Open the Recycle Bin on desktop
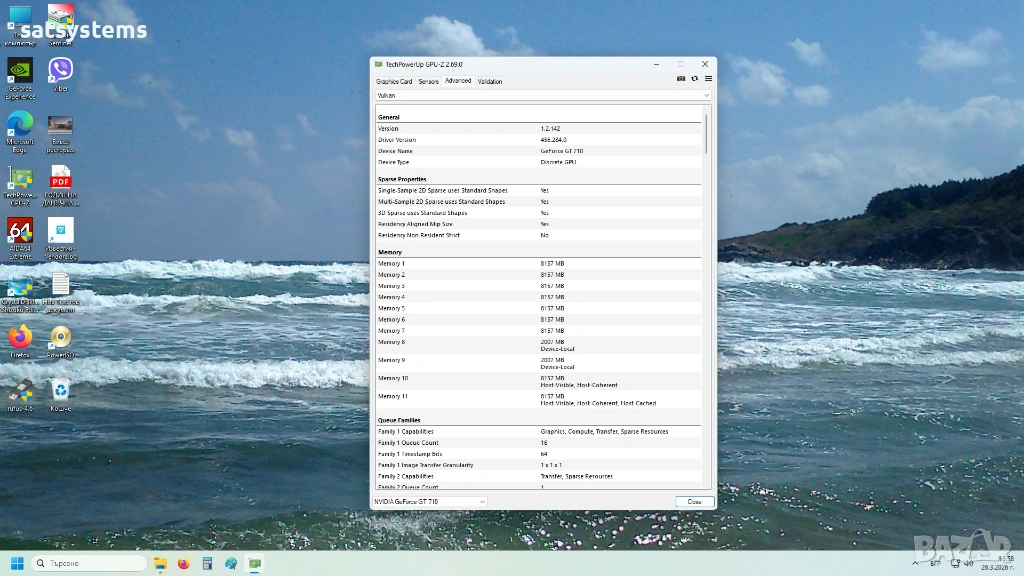Screen dimensions: 1024x576 point(60,390)
